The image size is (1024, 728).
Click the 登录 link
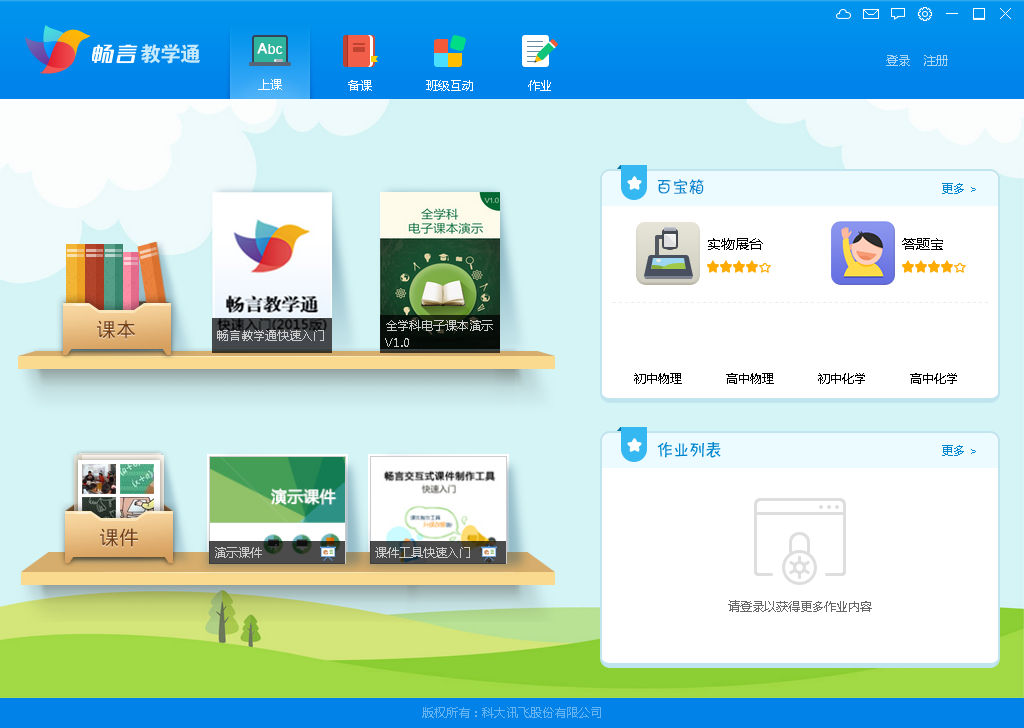click(897, 61)
